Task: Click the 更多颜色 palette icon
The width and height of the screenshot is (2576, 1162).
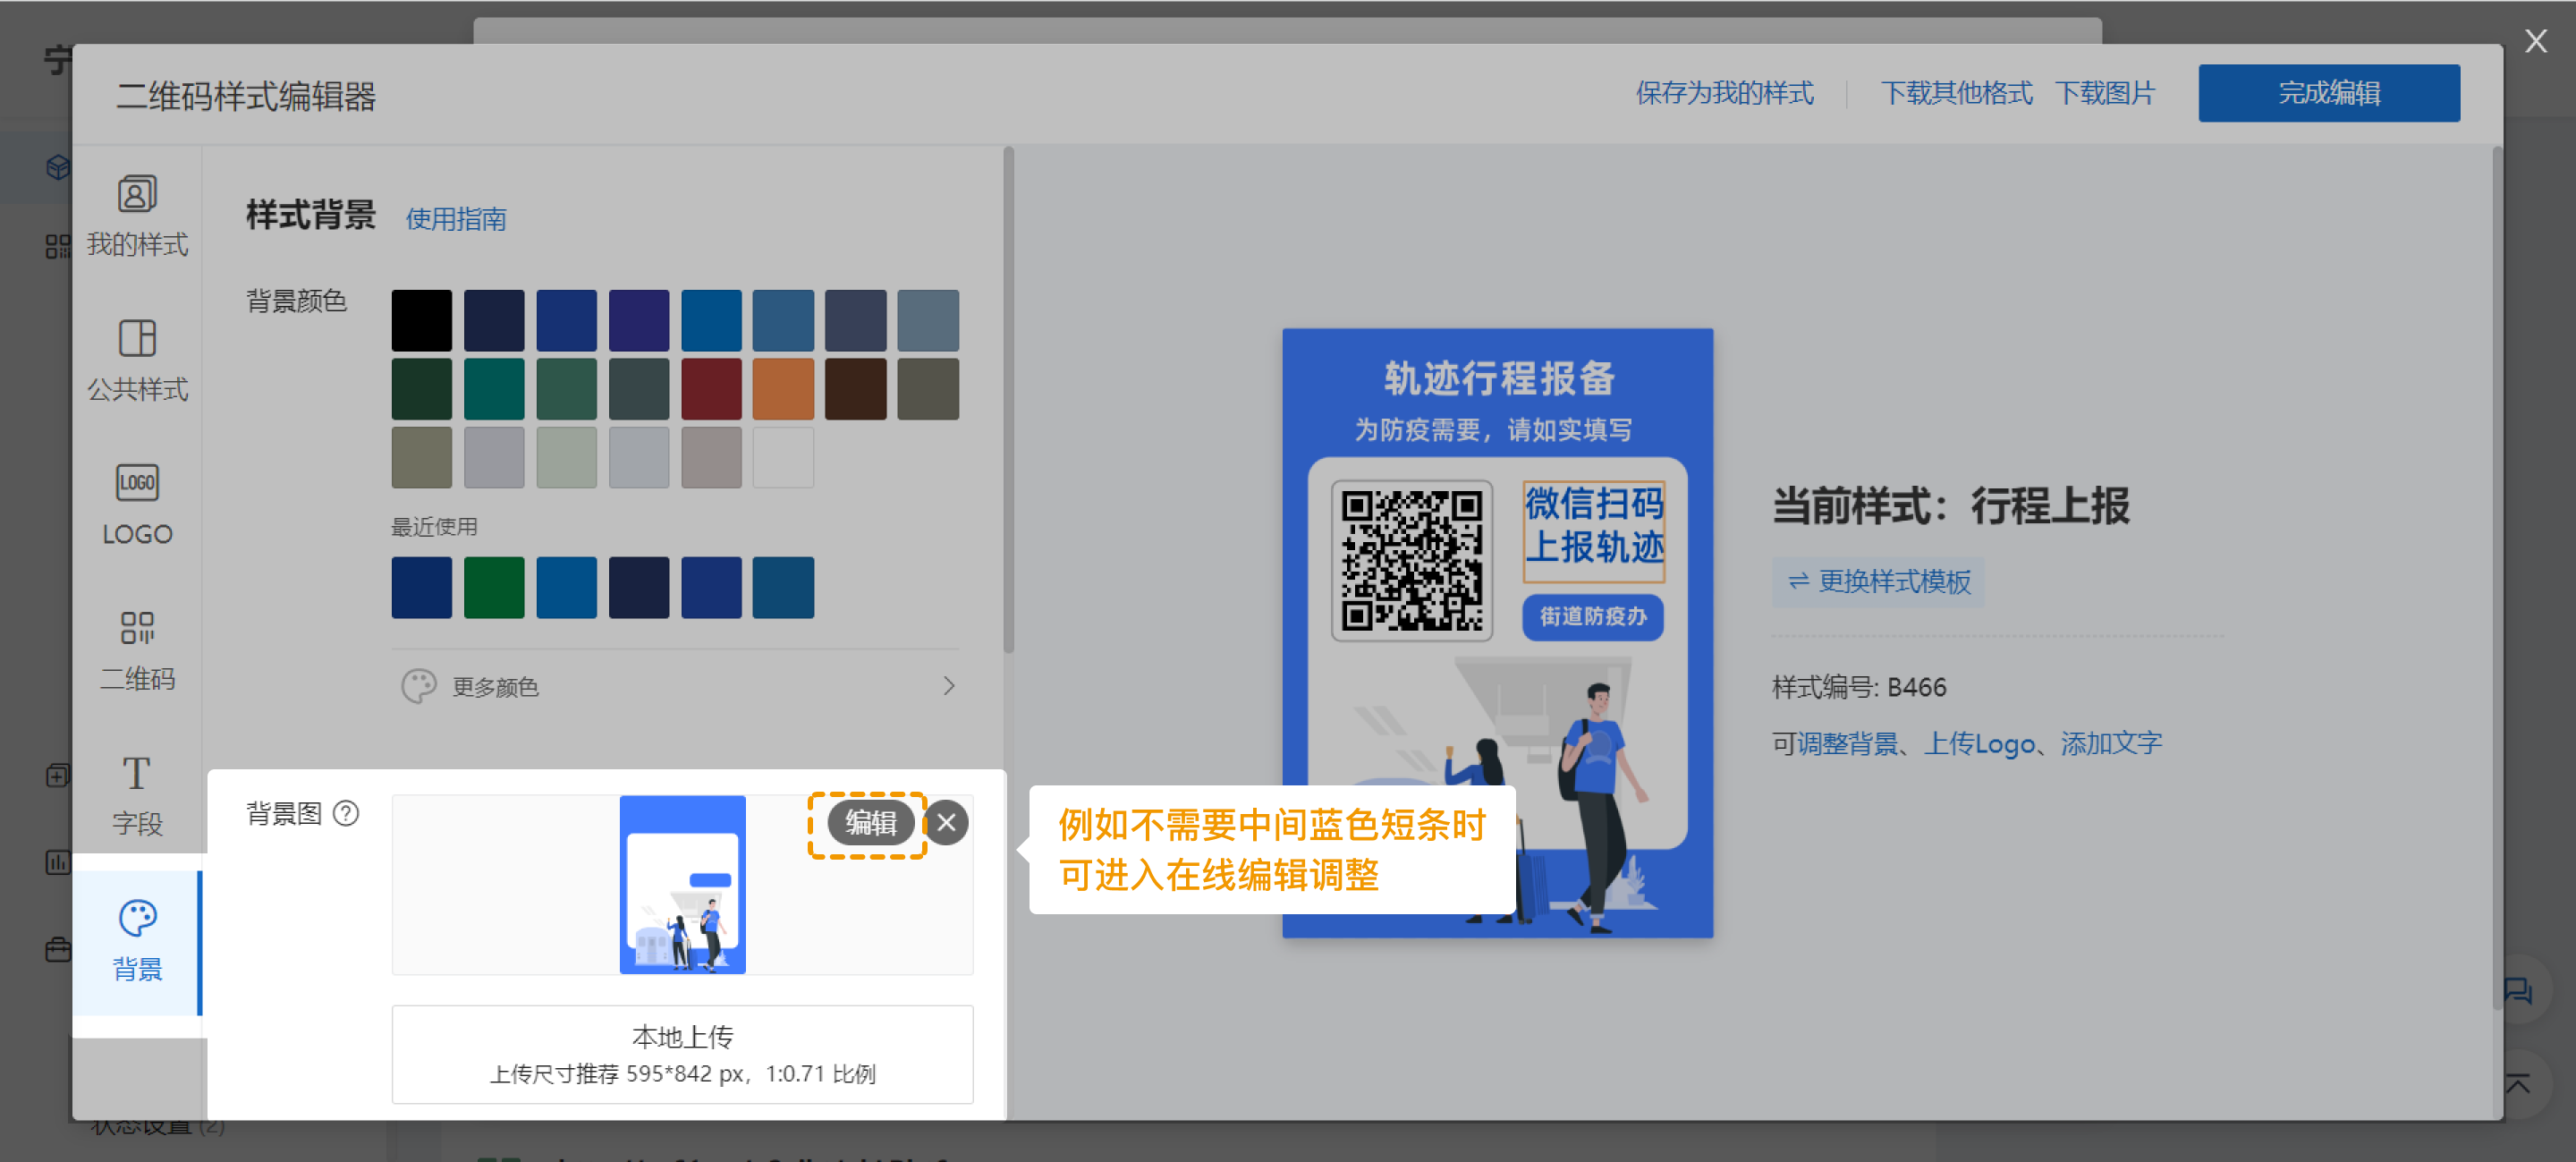Action: click(x=418, y=686)
